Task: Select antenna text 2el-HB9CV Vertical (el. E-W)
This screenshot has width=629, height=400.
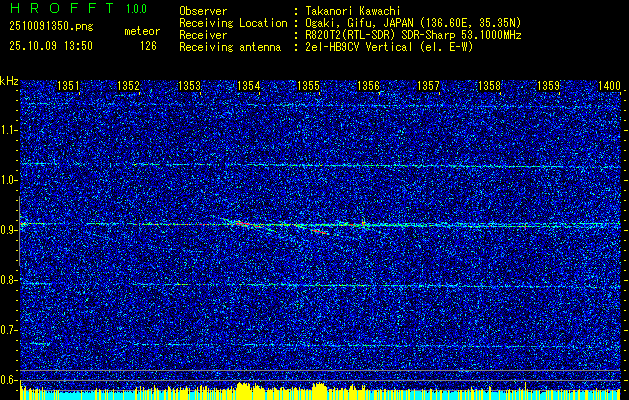Action: [x=389, y=47]
